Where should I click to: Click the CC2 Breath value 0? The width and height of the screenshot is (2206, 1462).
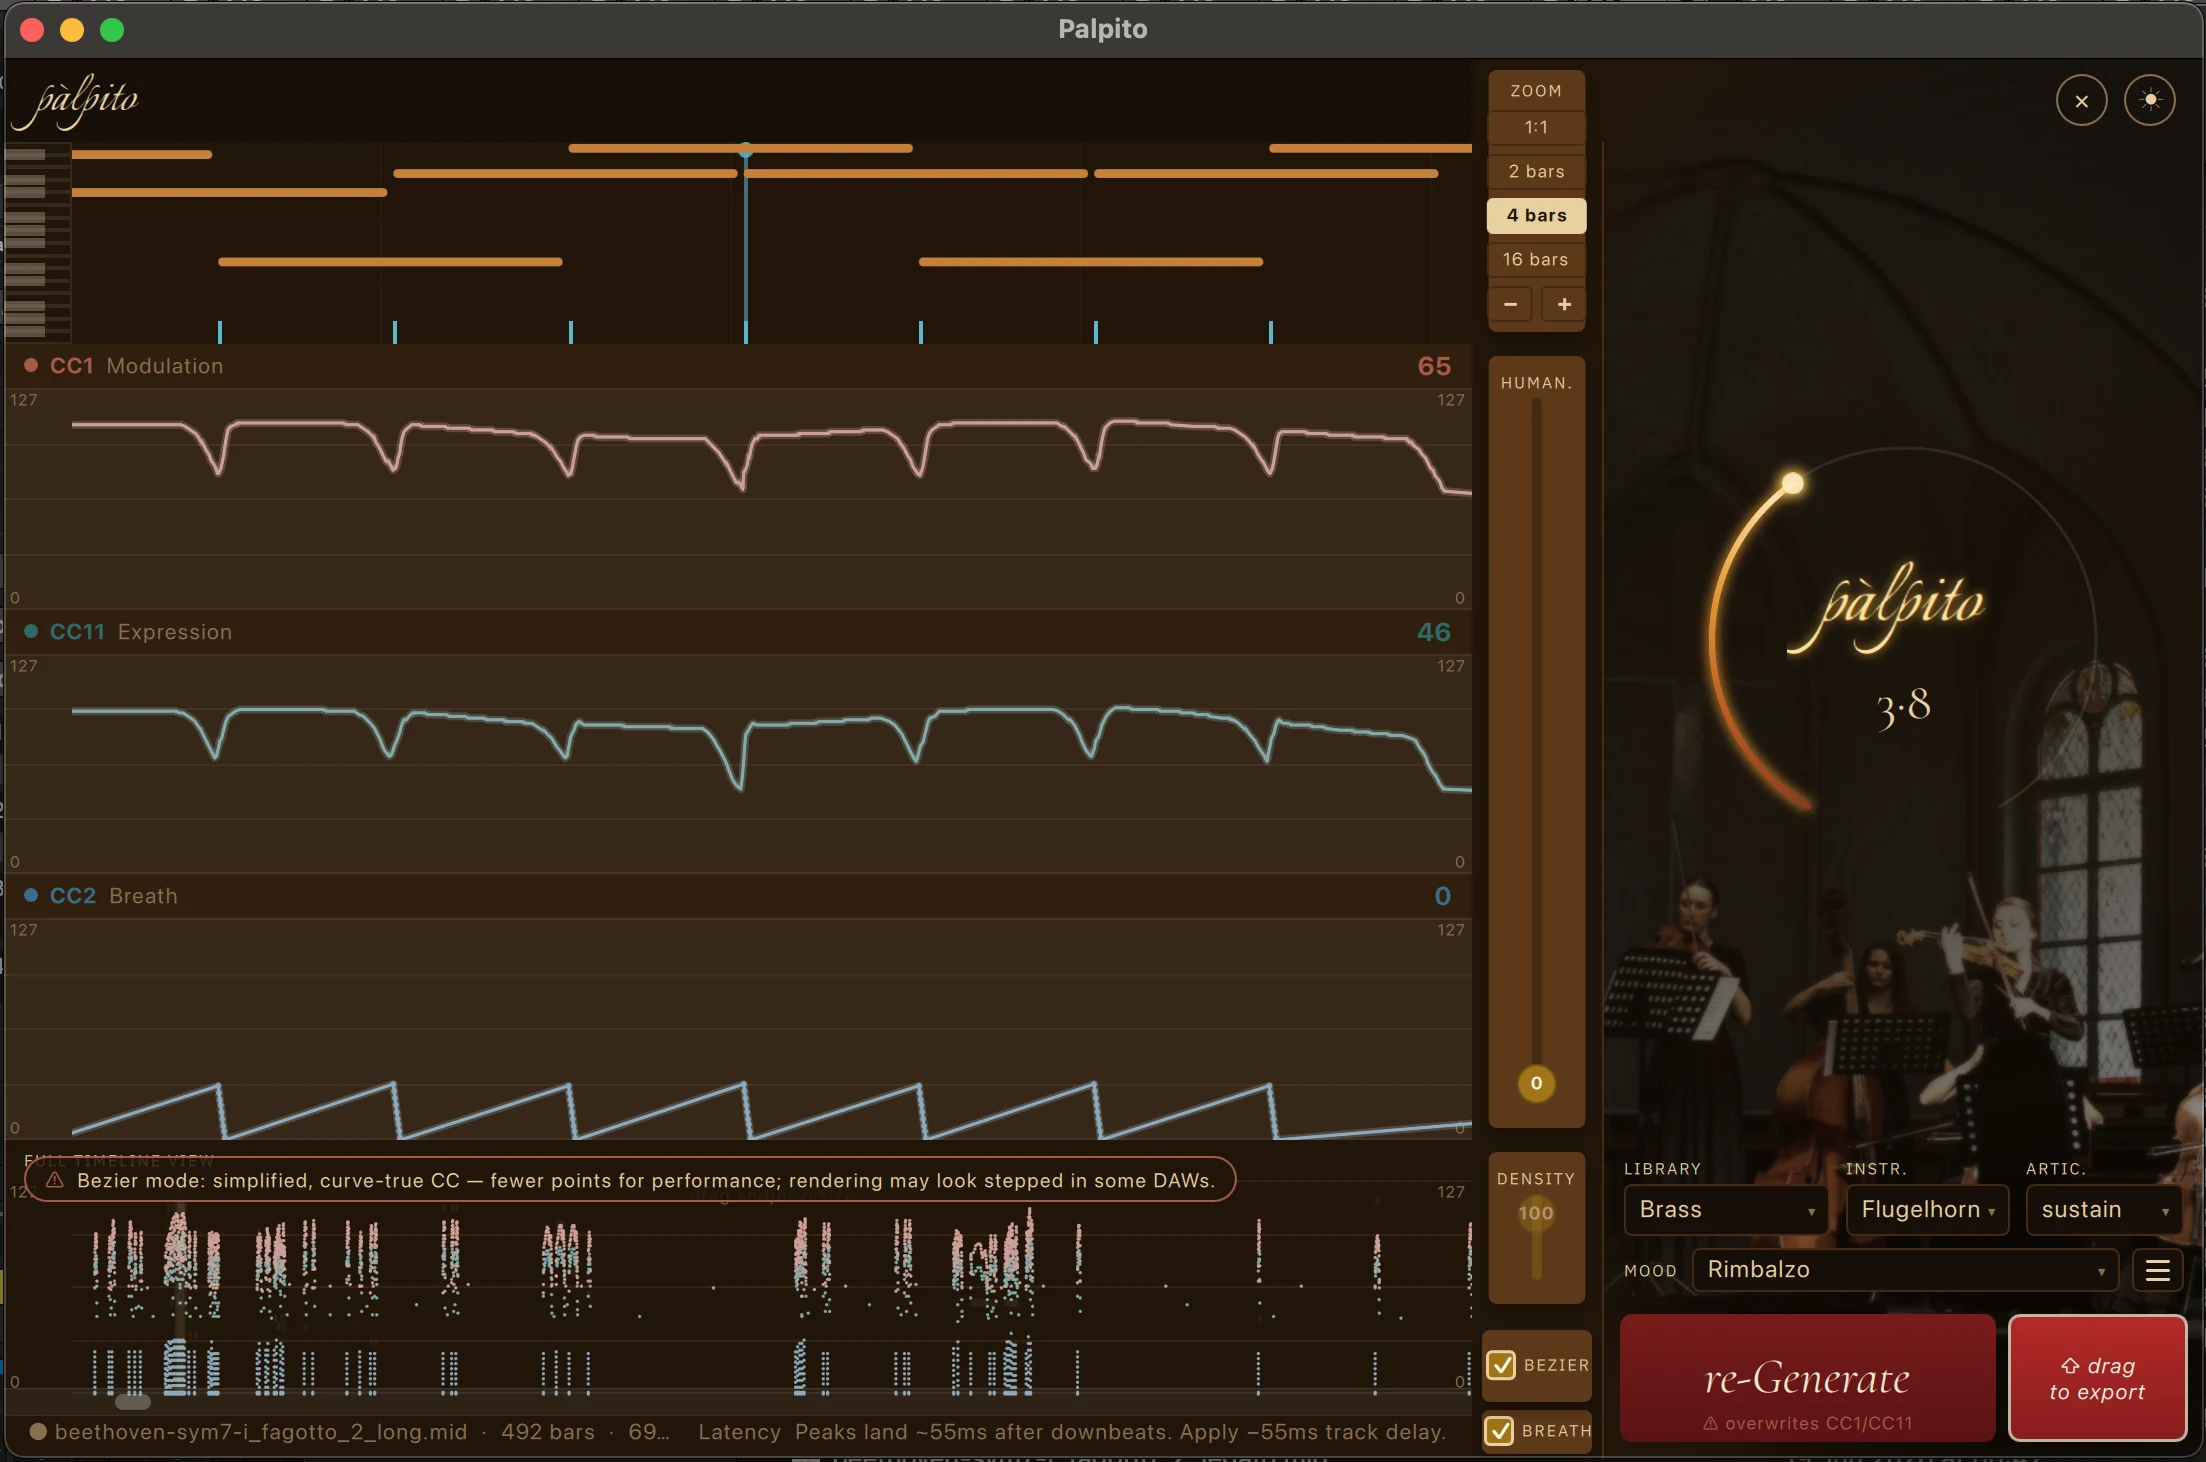1442,897
